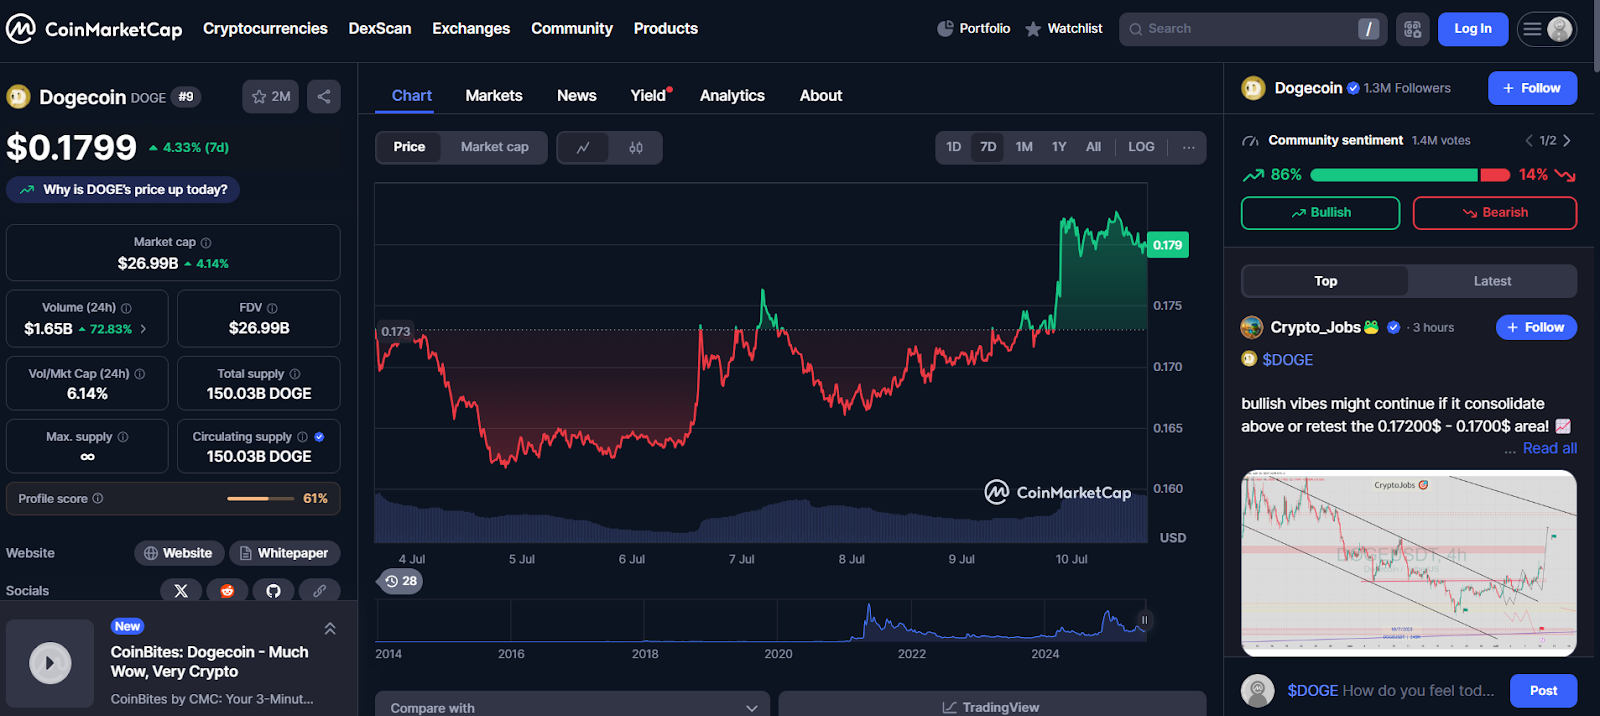Click the CoinMarketCap logo
This screenshot has width=1600, height=716.
coord(94,29)
